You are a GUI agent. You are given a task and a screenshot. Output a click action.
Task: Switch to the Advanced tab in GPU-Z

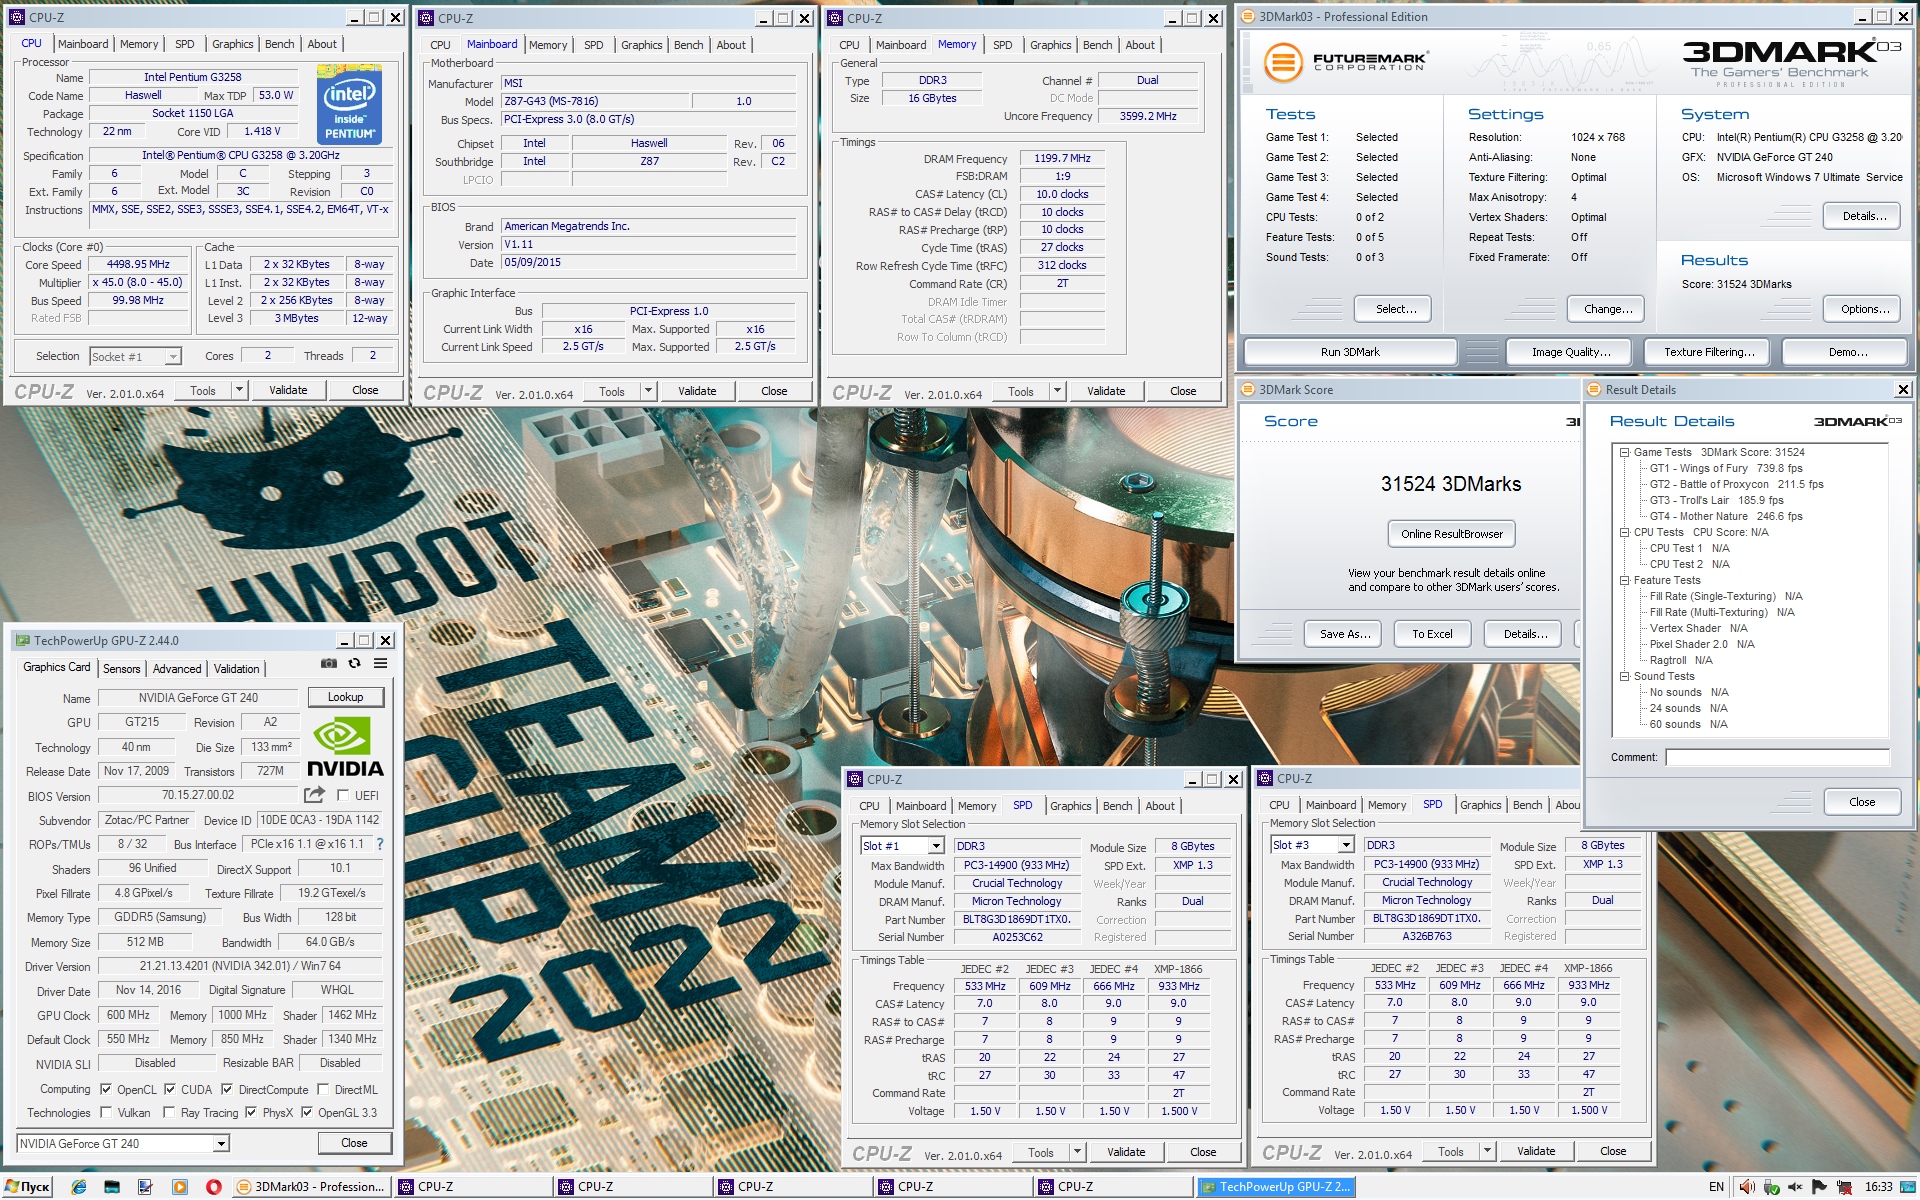coord(177,668)
